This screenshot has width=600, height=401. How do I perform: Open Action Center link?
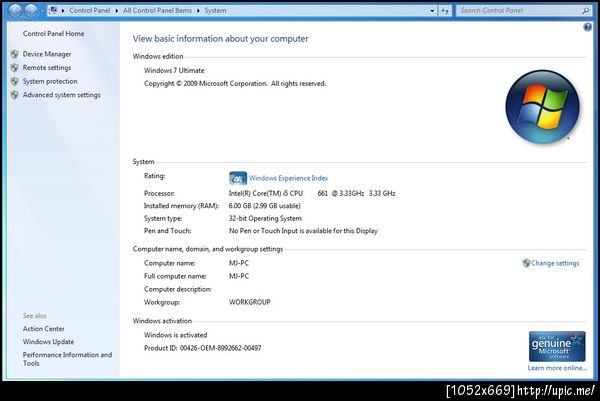pos(43,329)
